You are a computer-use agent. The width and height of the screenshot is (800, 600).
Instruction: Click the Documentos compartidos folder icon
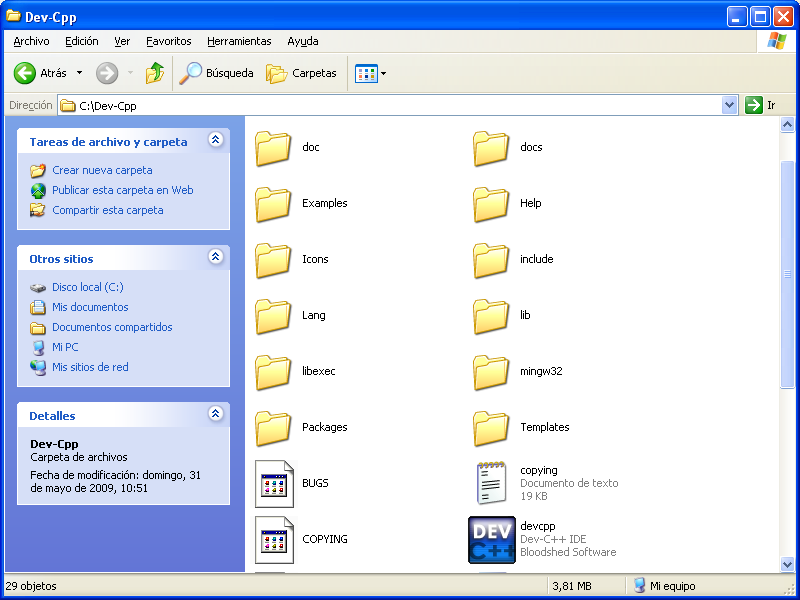pos(38,328)
